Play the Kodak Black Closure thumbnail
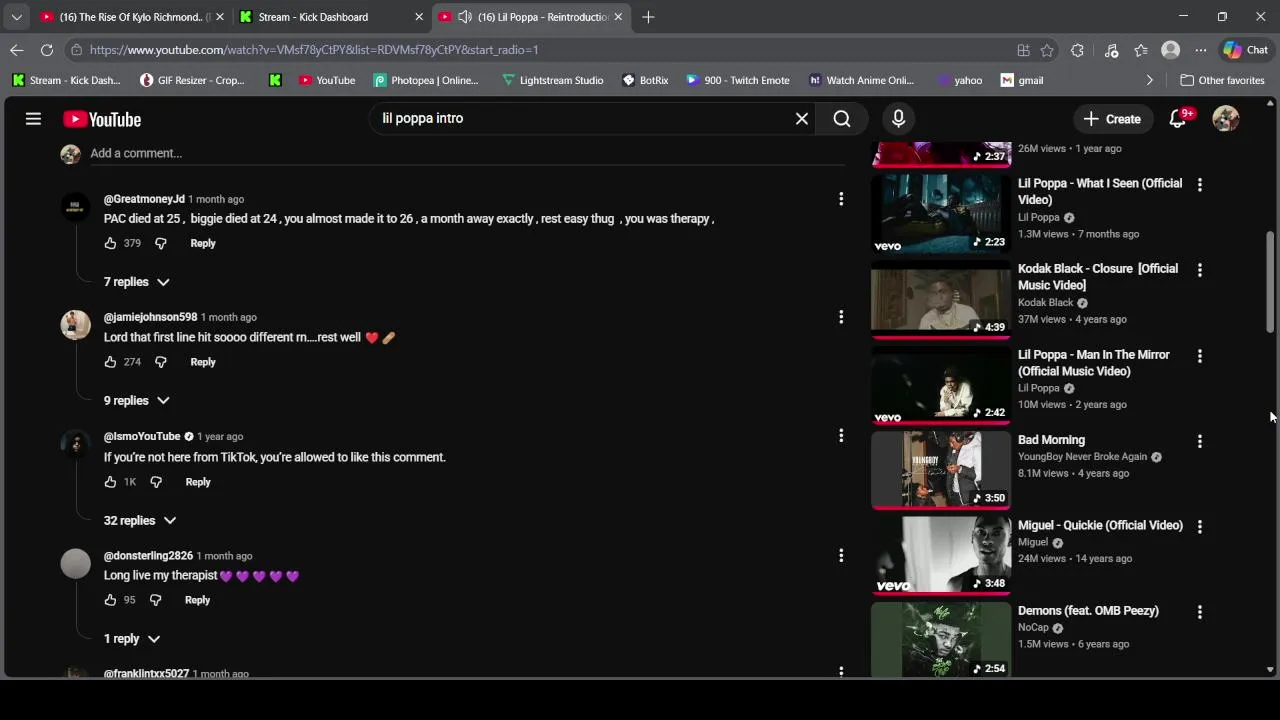The width and height of the screenshot is (1280, 720). click(941, 298)
